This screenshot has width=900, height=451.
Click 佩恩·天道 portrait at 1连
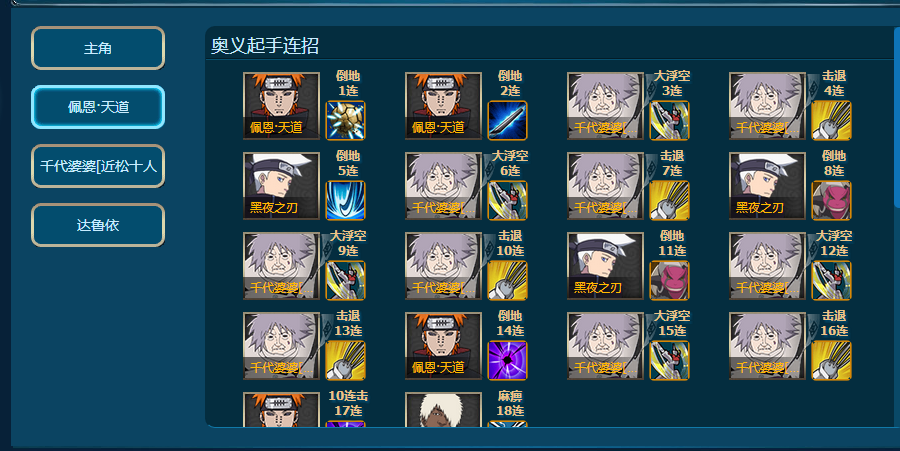pos(281,106)
